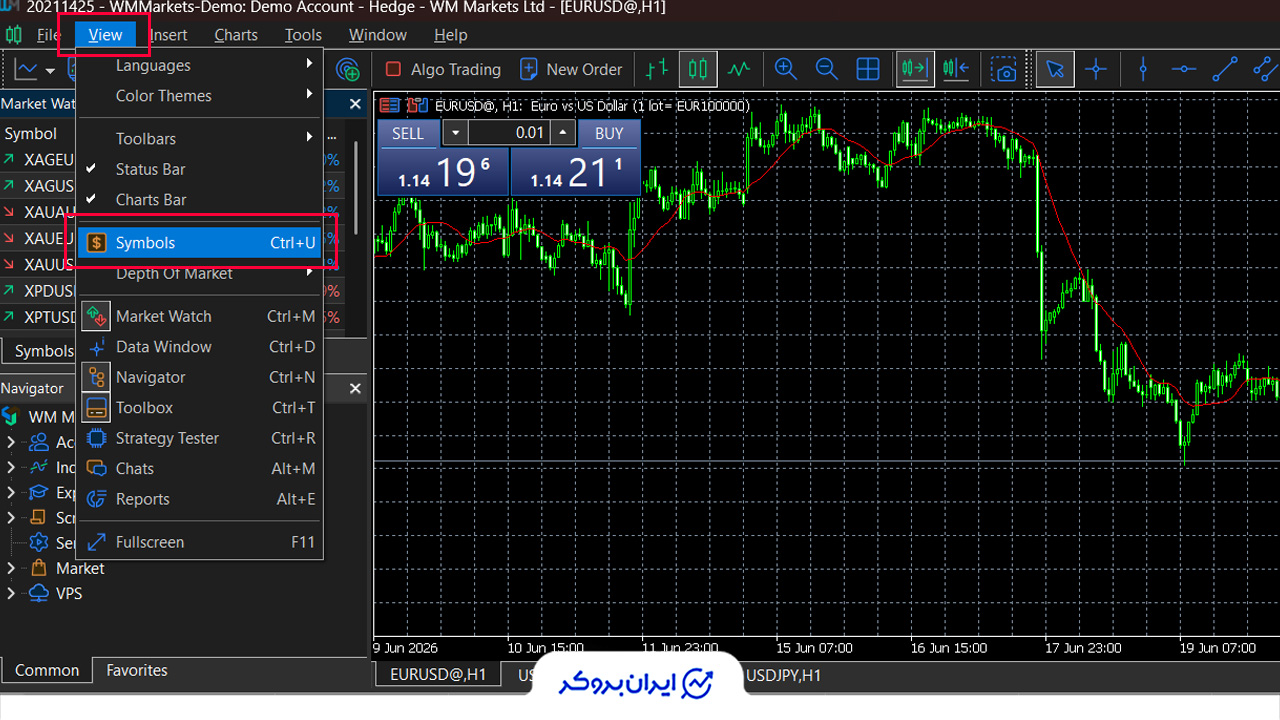
Task: Switch to the line chart icon
Action: pyautogui.click(x=739, y=69)
